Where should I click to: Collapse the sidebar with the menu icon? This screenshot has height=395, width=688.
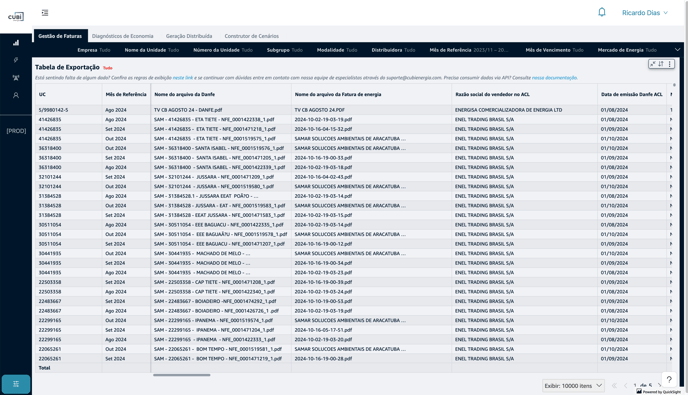click(x=45, y=13)
